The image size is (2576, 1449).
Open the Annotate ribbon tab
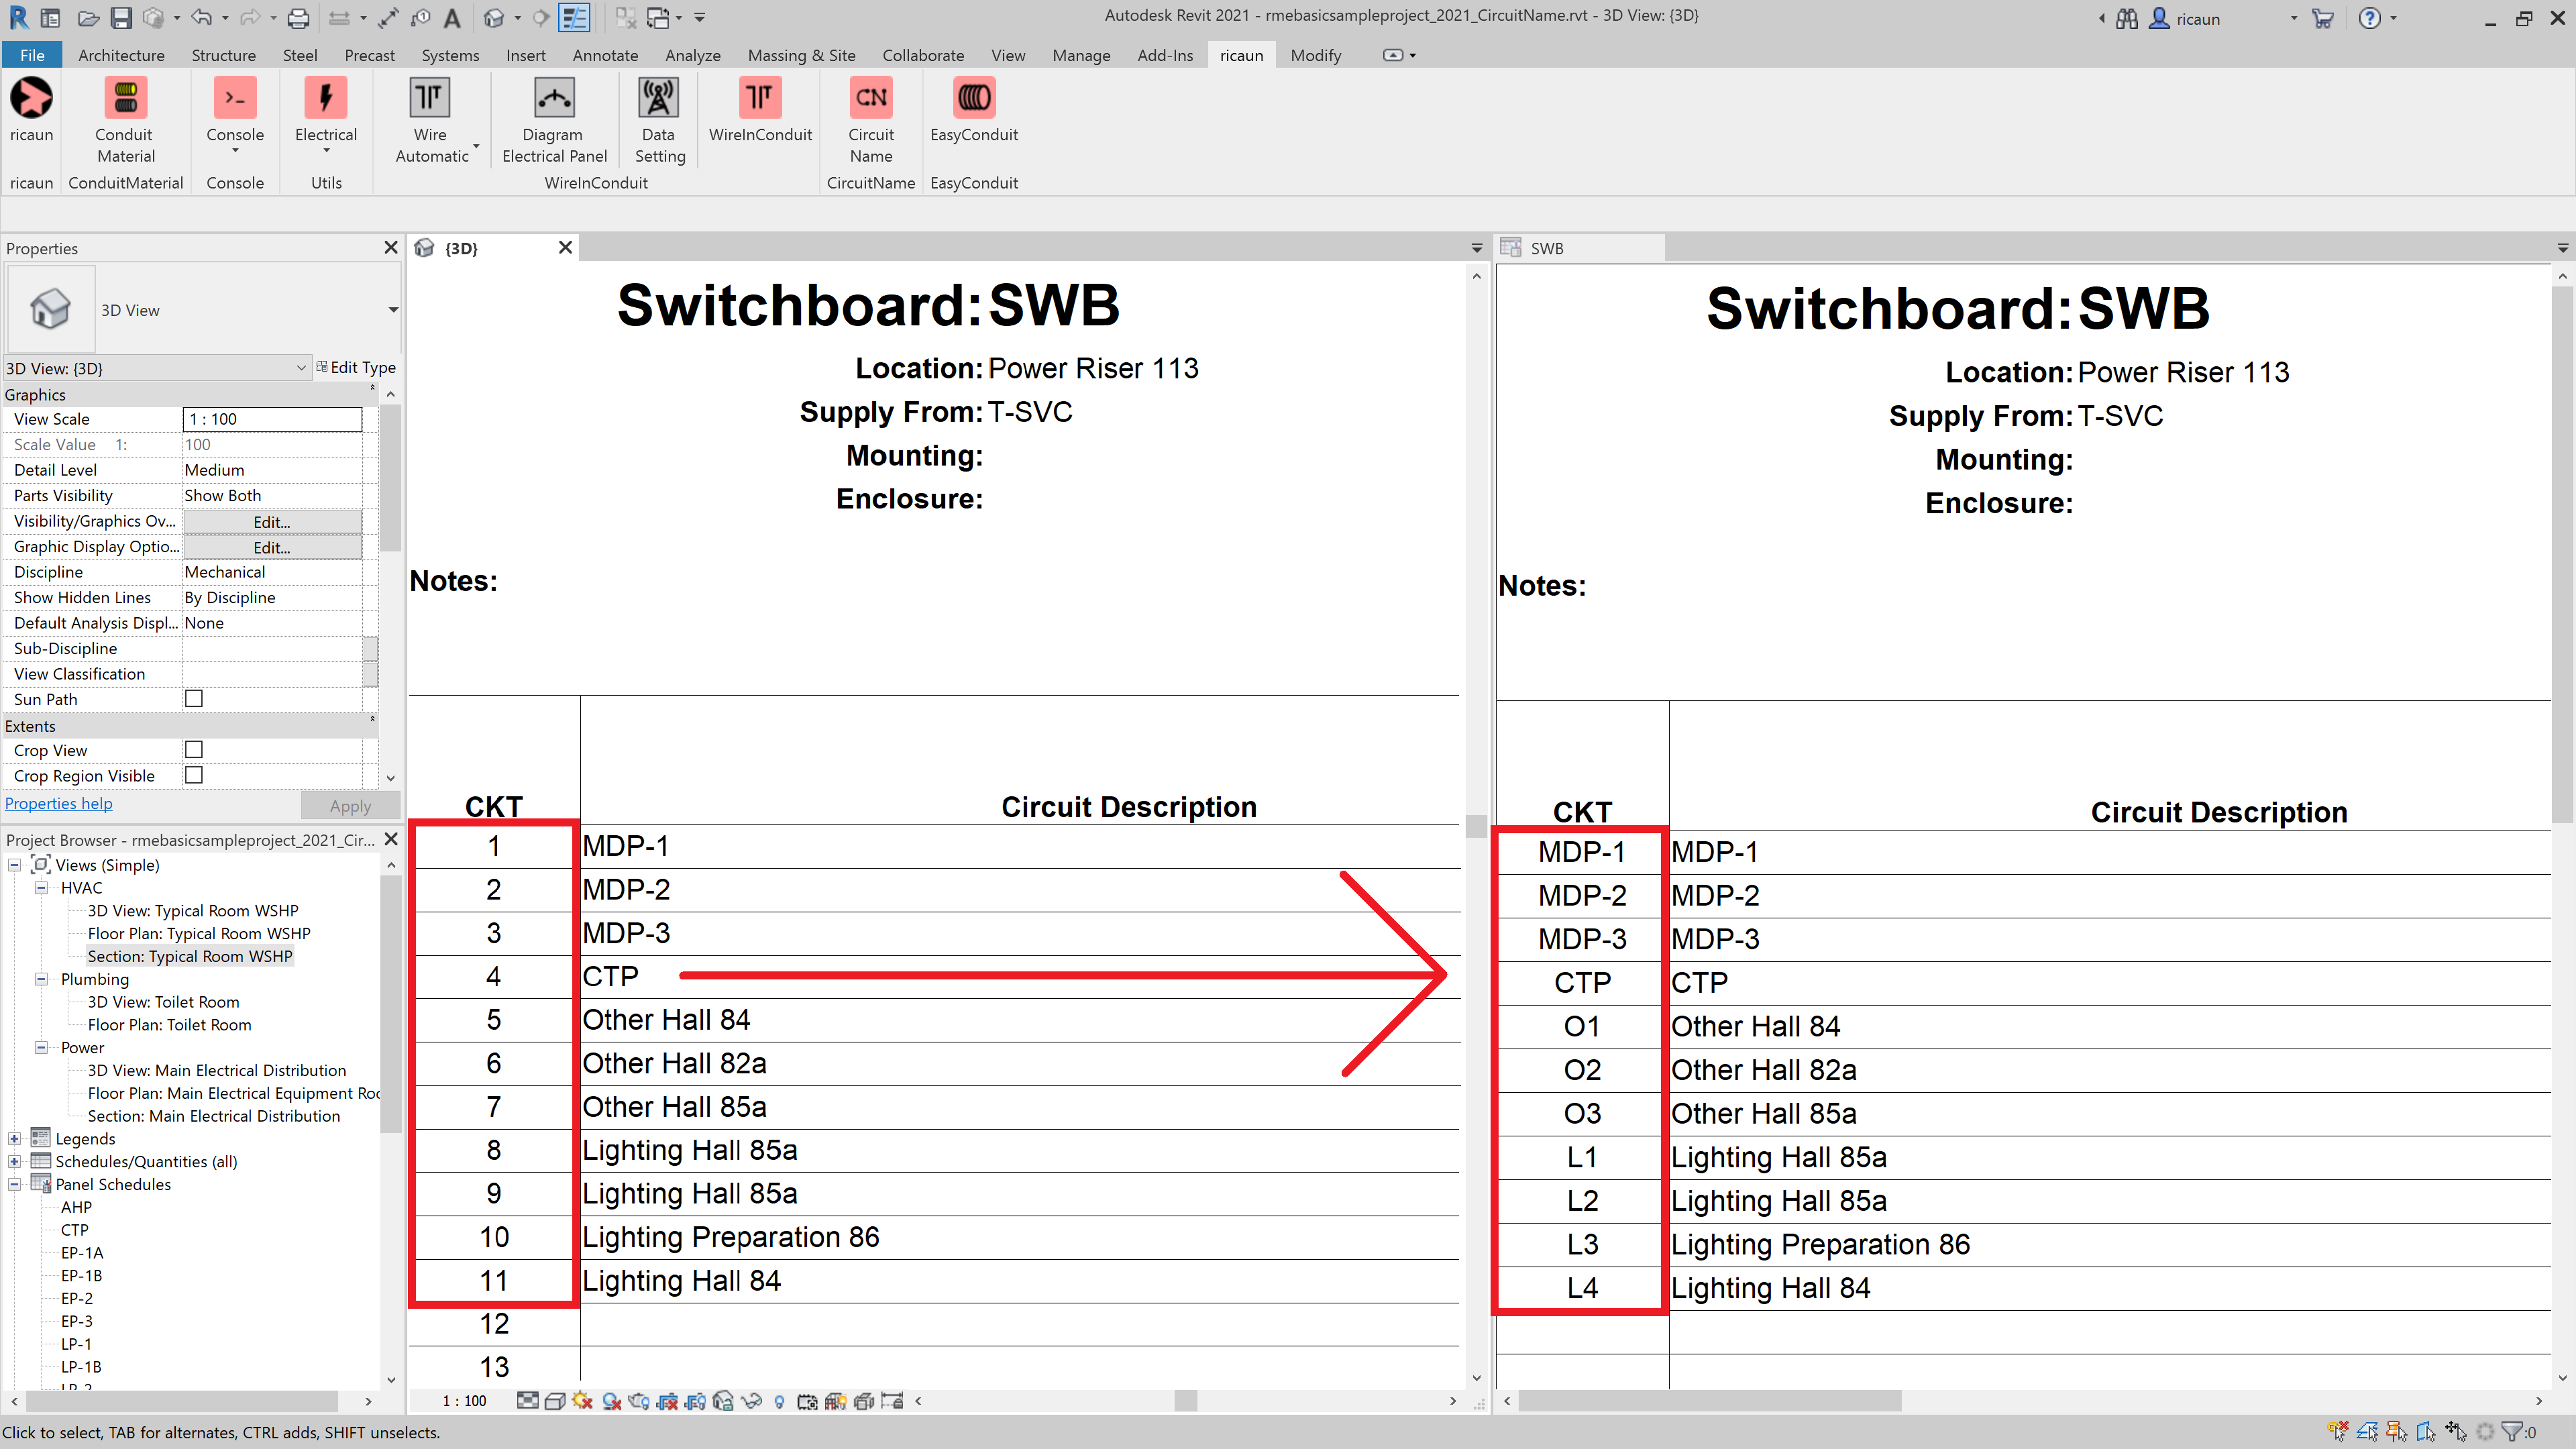point(604,55)
